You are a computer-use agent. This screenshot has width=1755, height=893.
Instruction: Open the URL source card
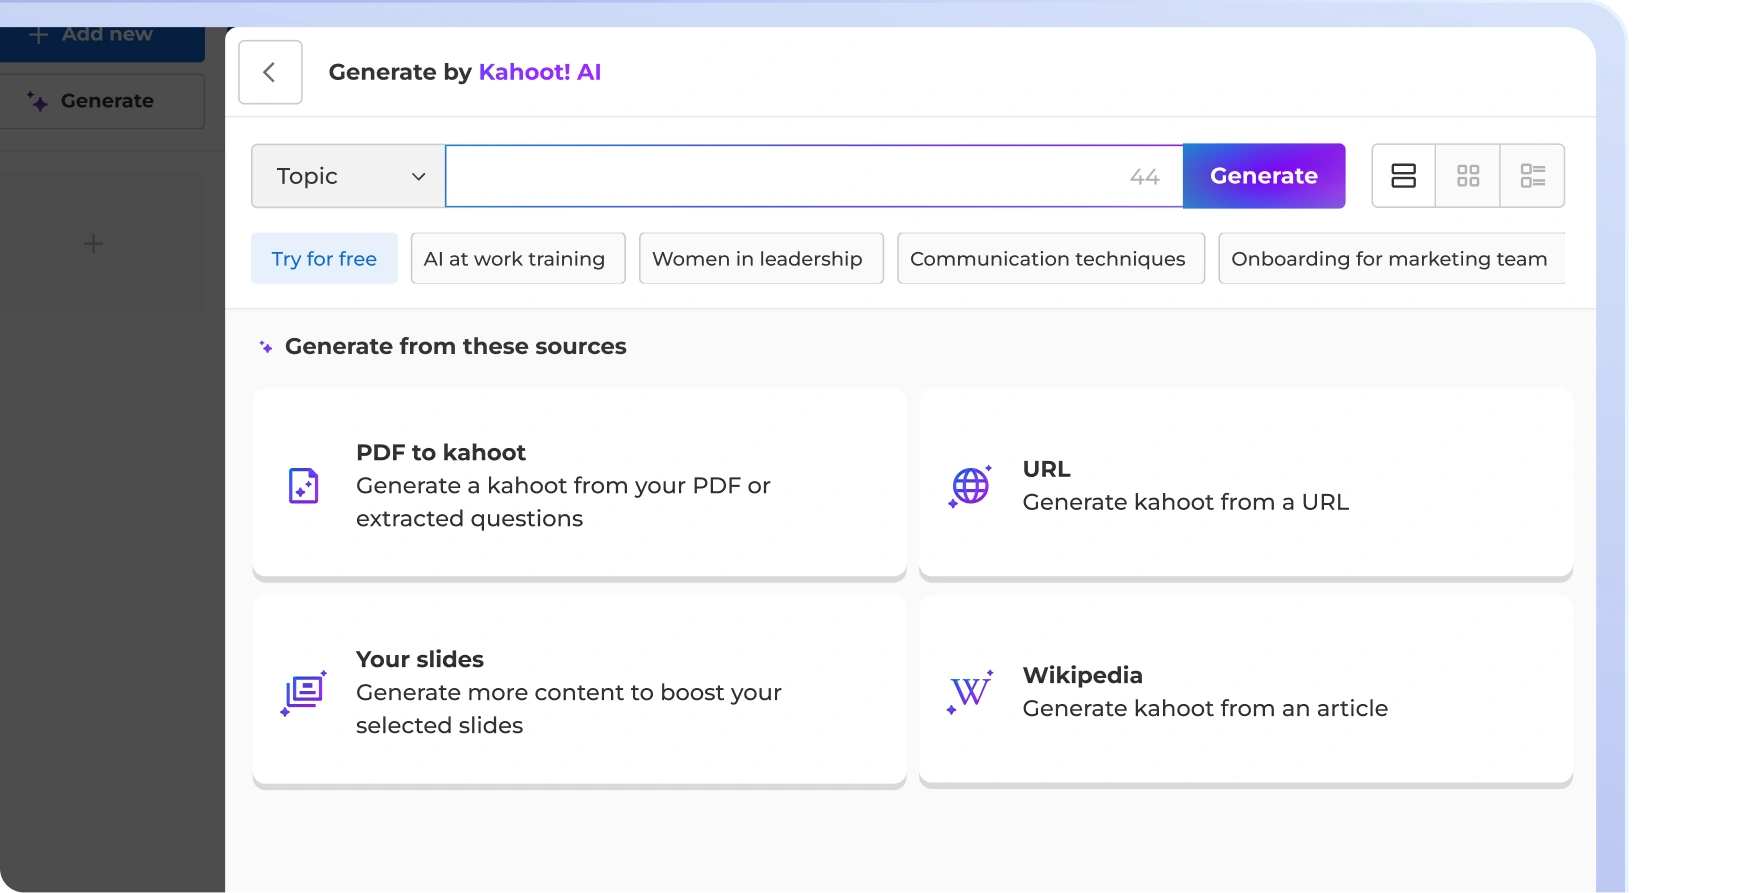1246,484
